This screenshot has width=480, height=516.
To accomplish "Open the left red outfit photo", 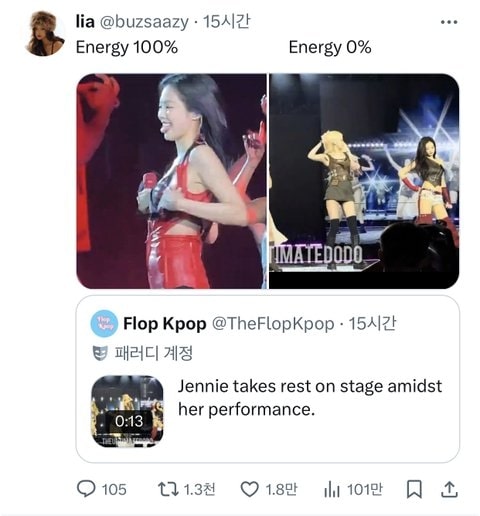I will (x=171, y=181).
